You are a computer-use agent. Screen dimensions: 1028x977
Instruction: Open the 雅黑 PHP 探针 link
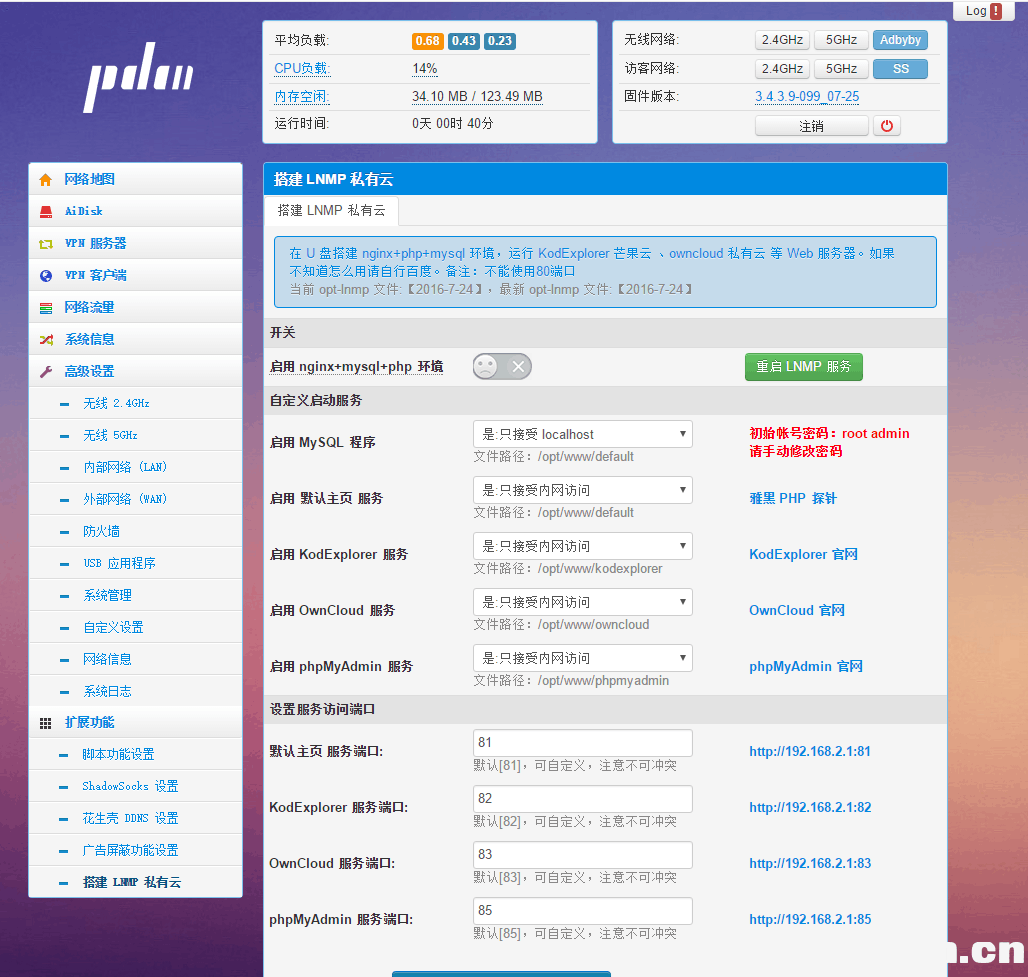[x=793, y=498]
